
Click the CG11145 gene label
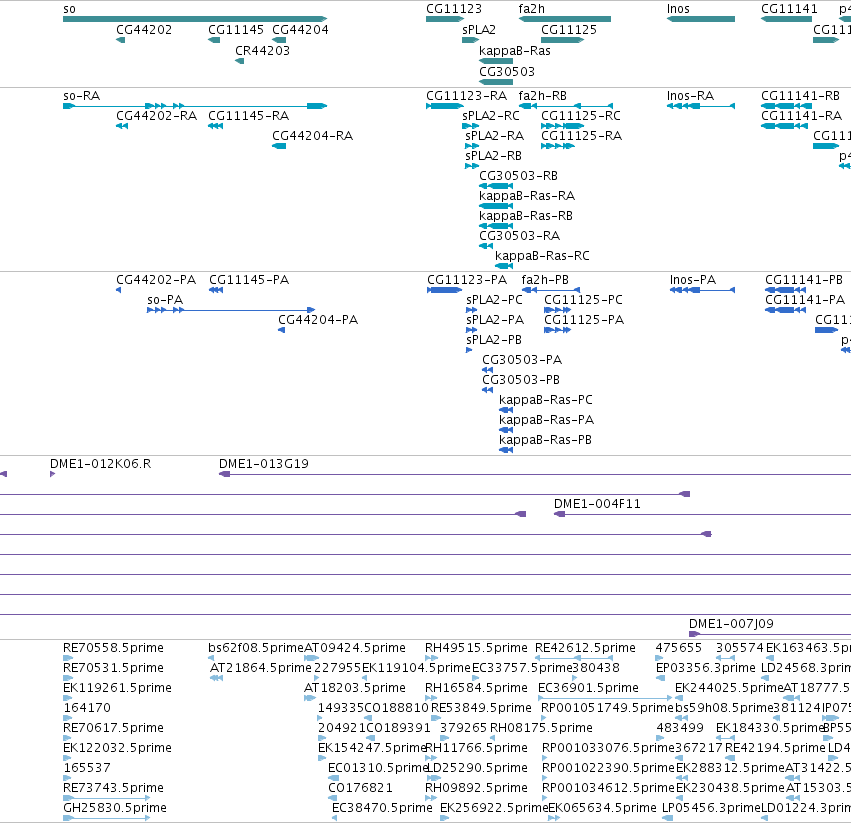pyautogui.click(x=236, y=30)
